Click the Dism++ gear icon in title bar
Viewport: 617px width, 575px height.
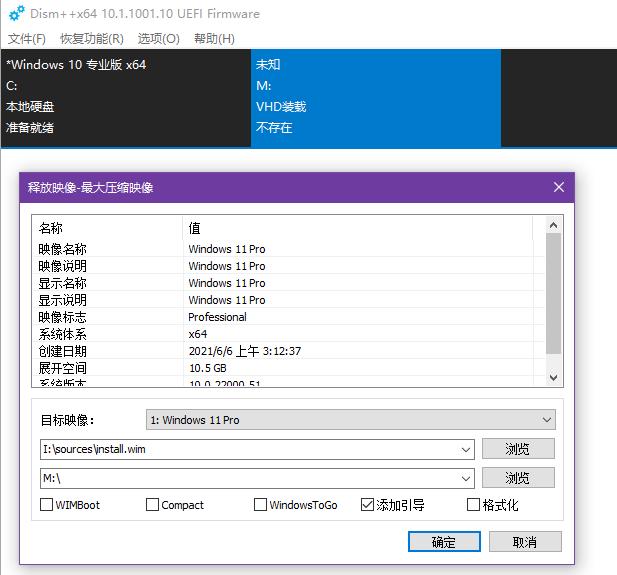pyautogui.click(x=16, y=13)
